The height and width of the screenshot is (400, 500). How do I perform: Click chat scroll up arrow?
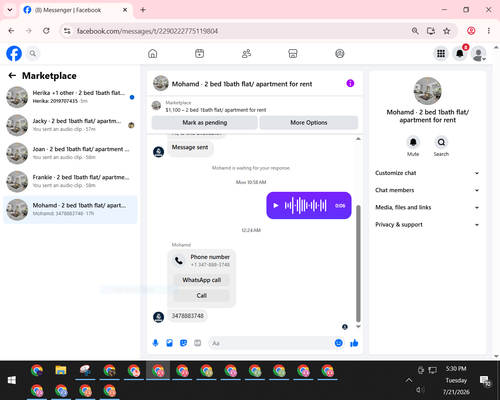tap(358, 139)
